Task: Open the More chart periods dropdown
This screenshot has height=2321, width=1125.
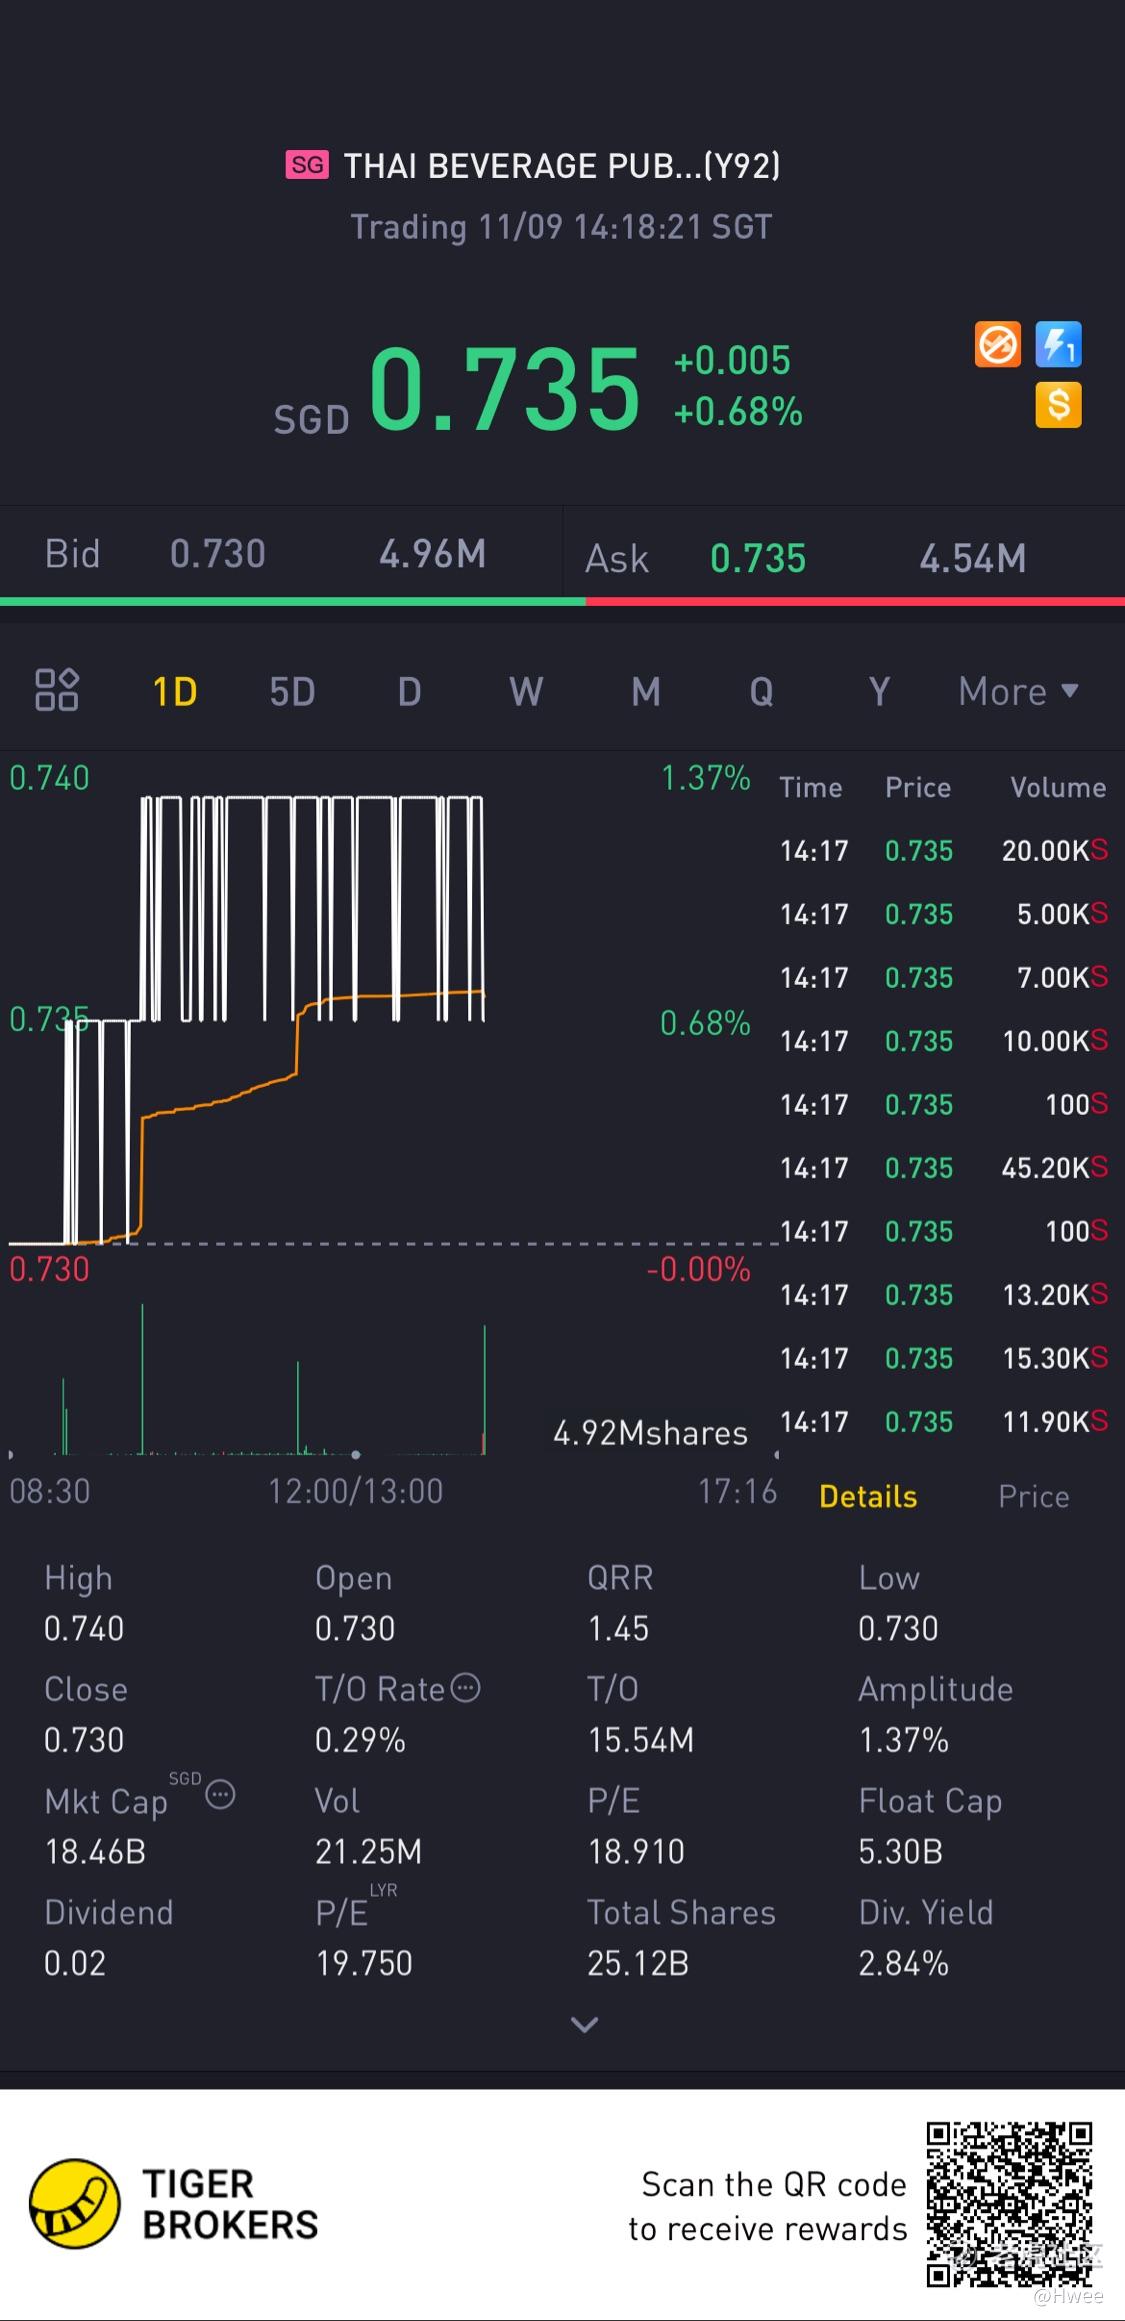Action: point(1018,691)
